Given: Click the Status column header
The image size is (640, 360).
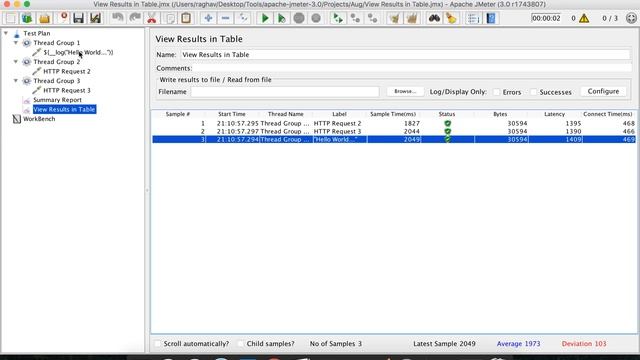Looking at the screenshot, I should click(447, 114).
